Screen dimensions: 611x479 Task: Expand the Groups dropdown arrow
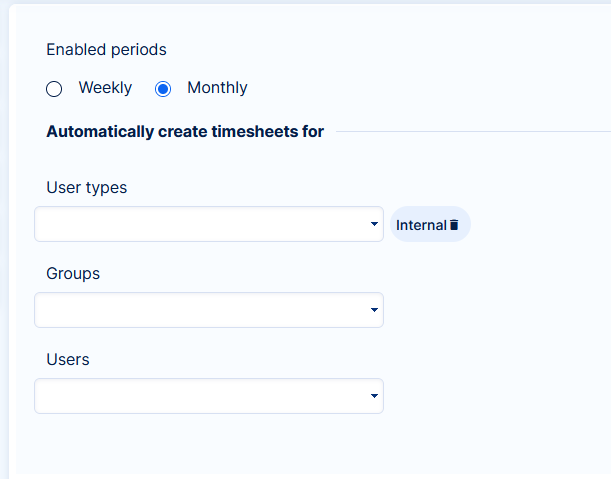click(374, 310)
